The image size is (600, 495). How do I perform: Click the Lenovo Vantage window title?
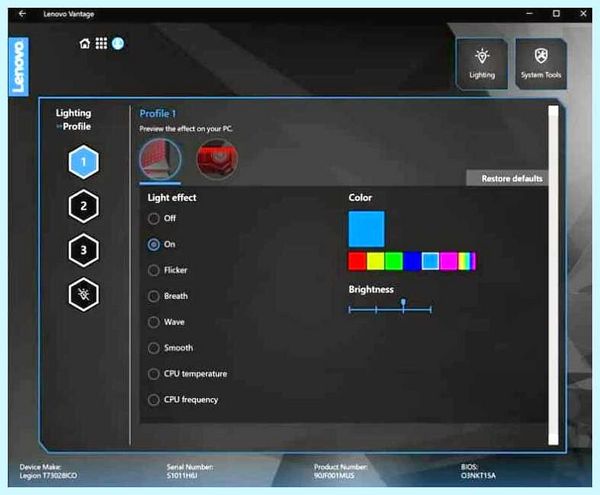68,14
